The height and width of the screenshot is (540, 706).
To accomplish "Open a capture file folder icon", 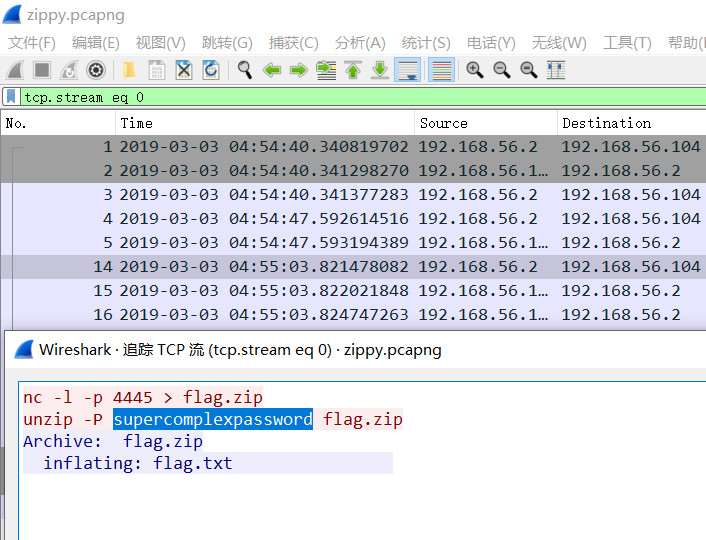I will [x=129, y=70].
